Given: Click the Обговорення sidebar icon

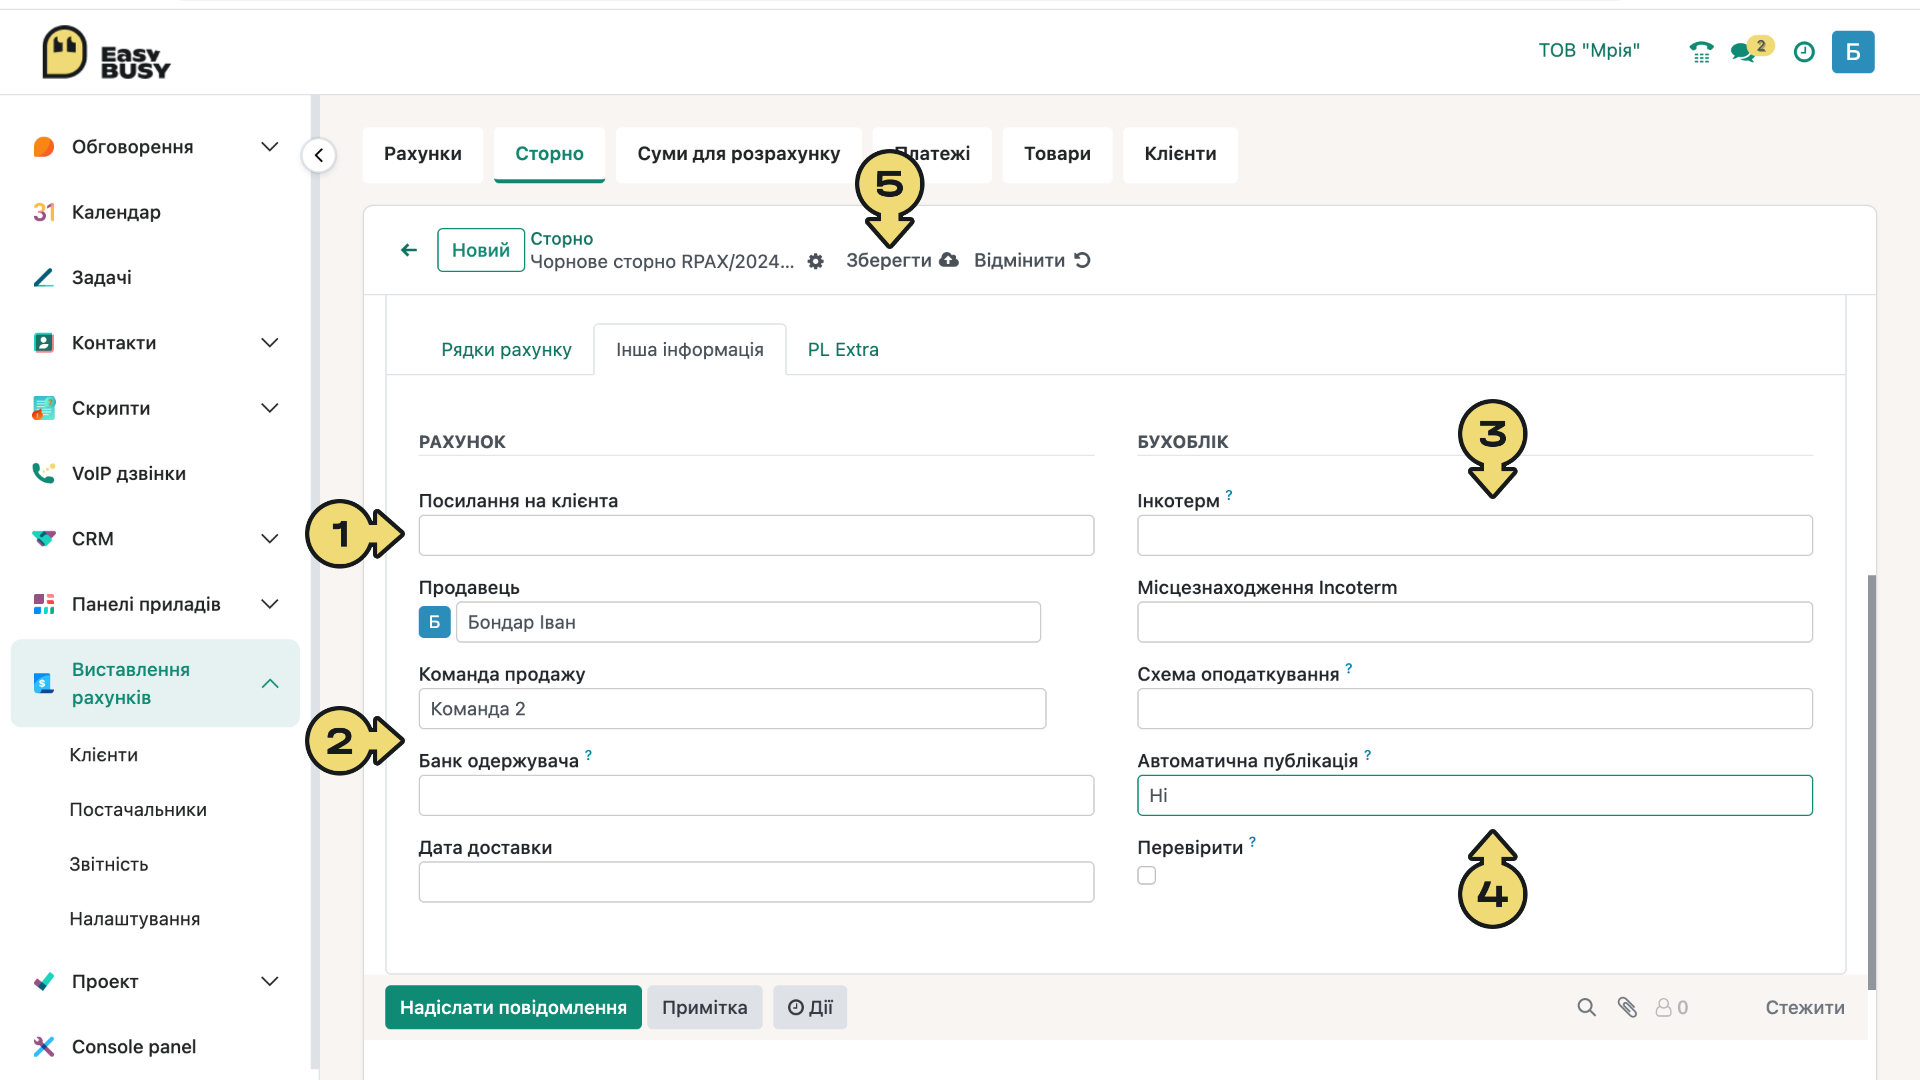Looking at the screenshot, I should [x=43, y=147].
